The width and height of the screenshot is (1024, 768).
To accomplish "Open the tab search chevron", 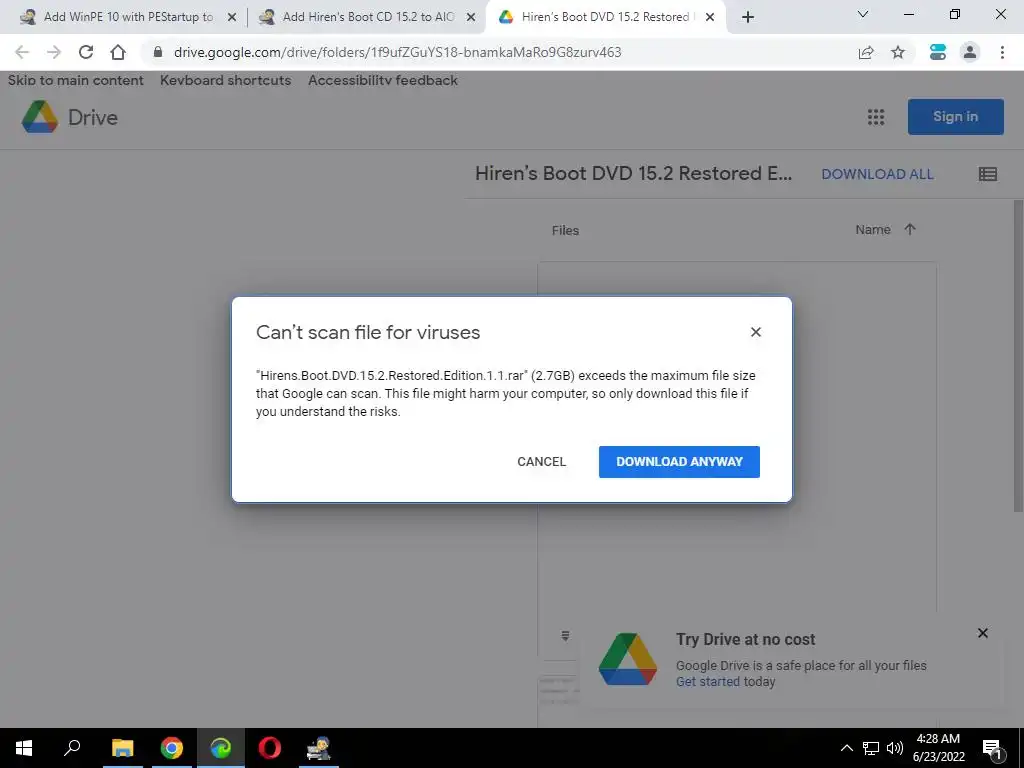I will [x=863, y=14].
